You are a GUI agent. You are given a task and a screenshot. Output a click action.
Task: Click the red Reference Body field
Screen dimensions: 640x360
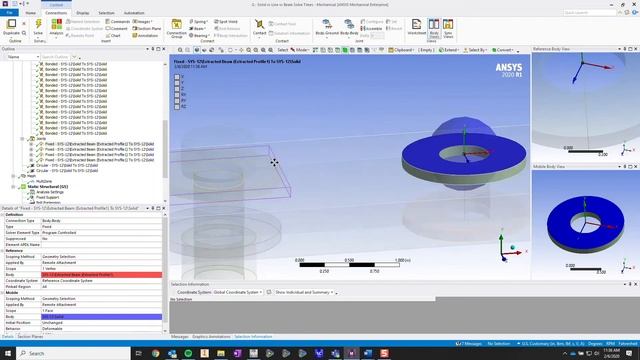[x=102, y=275]
